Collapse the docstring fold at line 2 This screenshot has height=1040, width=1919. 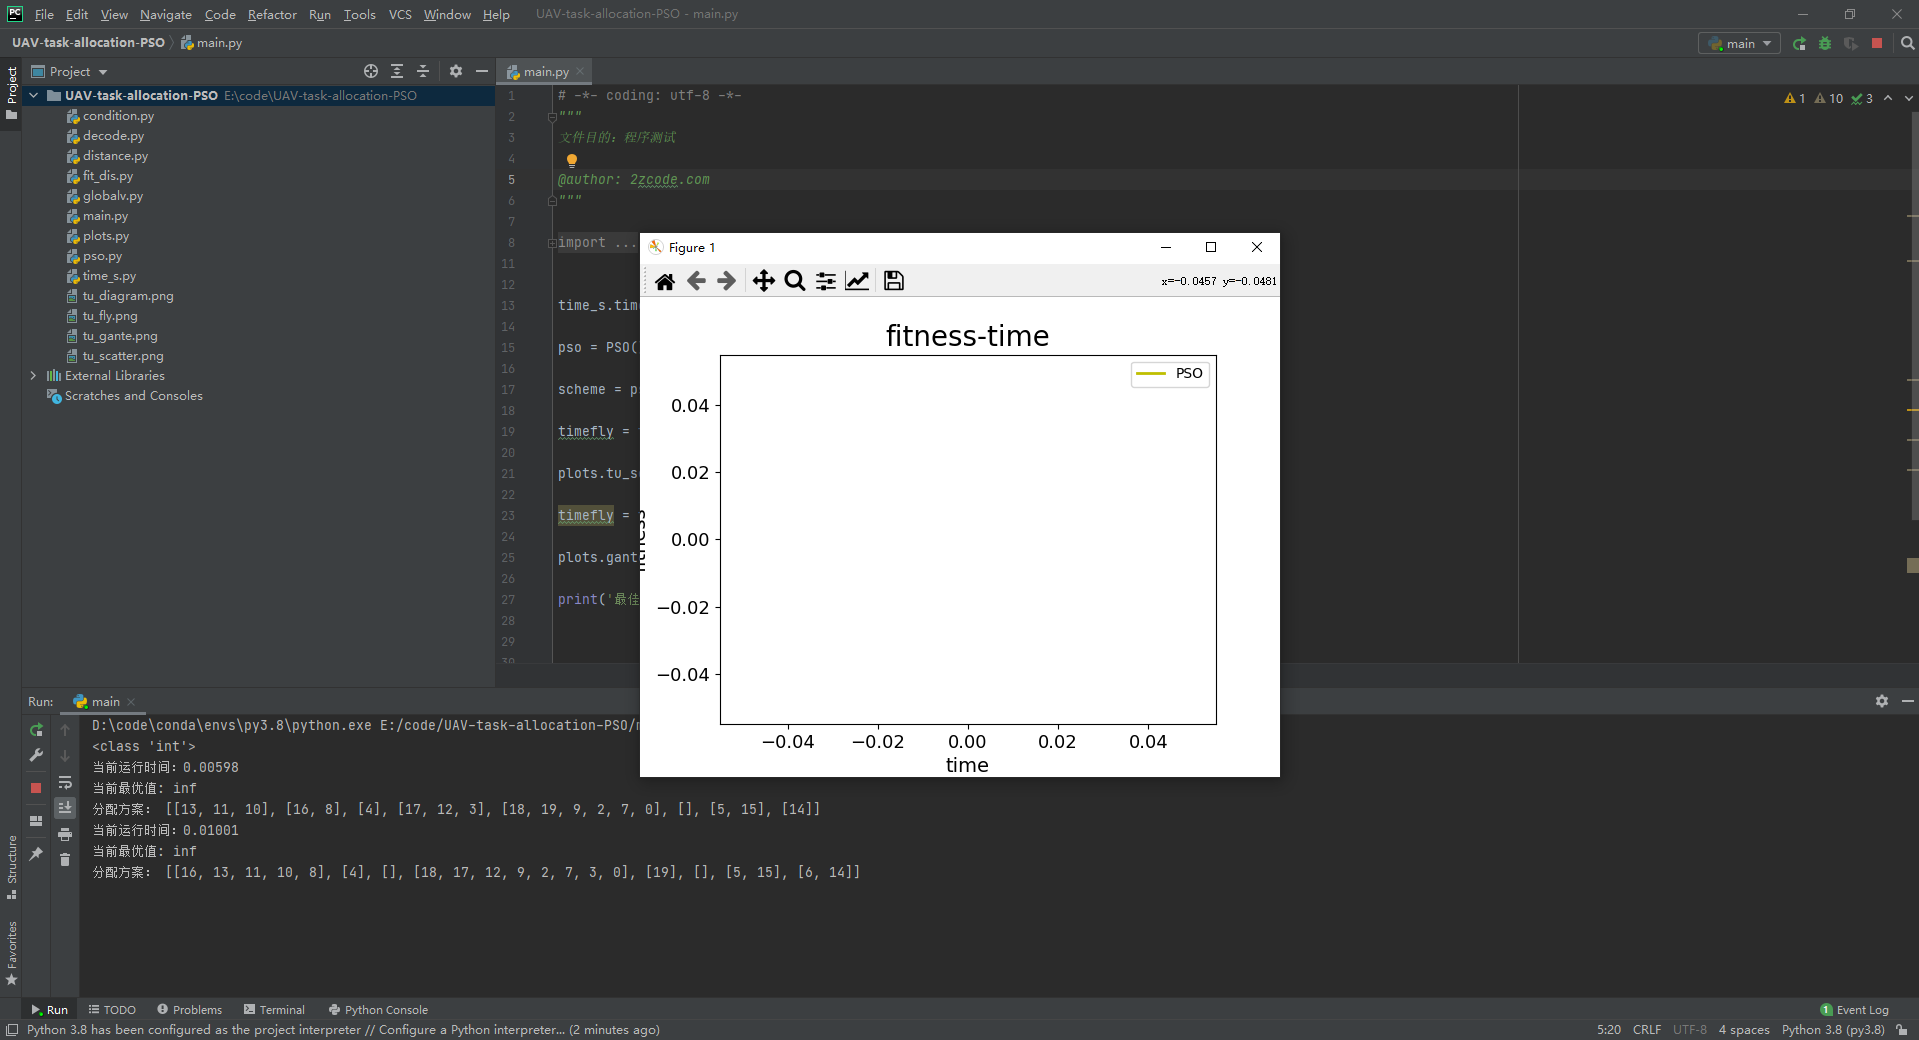(x=552, y=117)
